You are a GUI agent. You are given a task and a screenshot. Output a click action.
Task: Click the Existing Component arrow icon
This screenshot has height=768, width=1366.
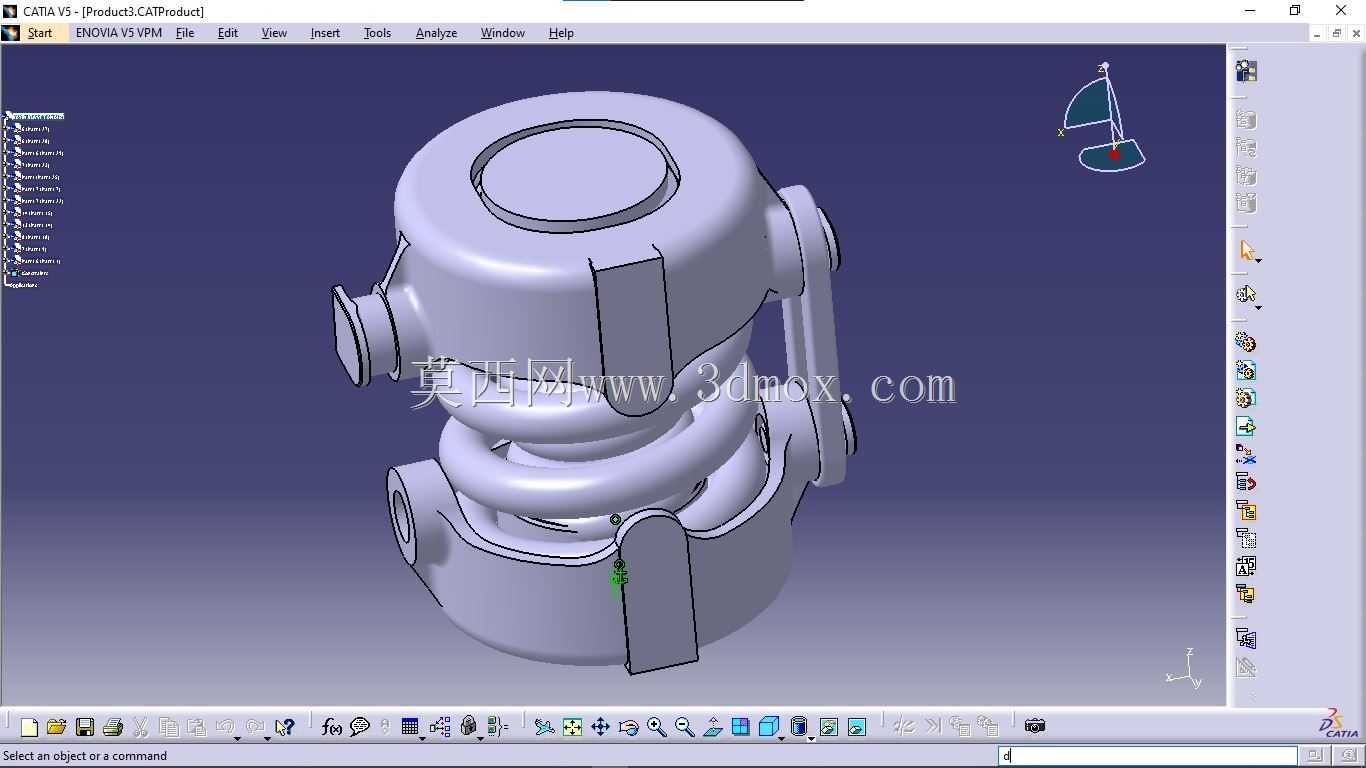click(1246, 426)
